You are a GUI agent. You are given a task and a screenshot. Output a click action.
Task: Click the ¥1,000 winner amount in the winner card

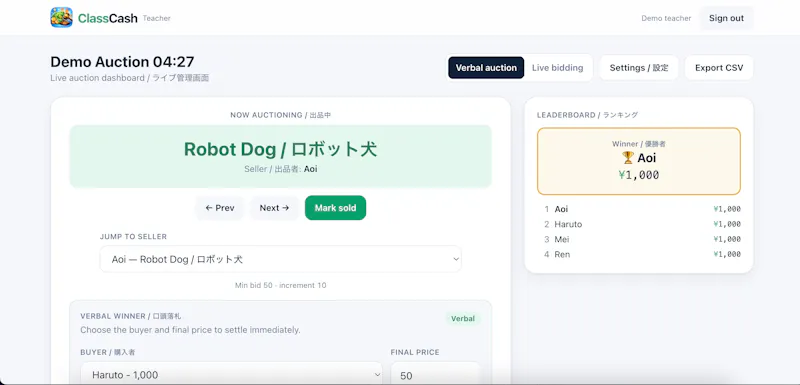point(639,175)
